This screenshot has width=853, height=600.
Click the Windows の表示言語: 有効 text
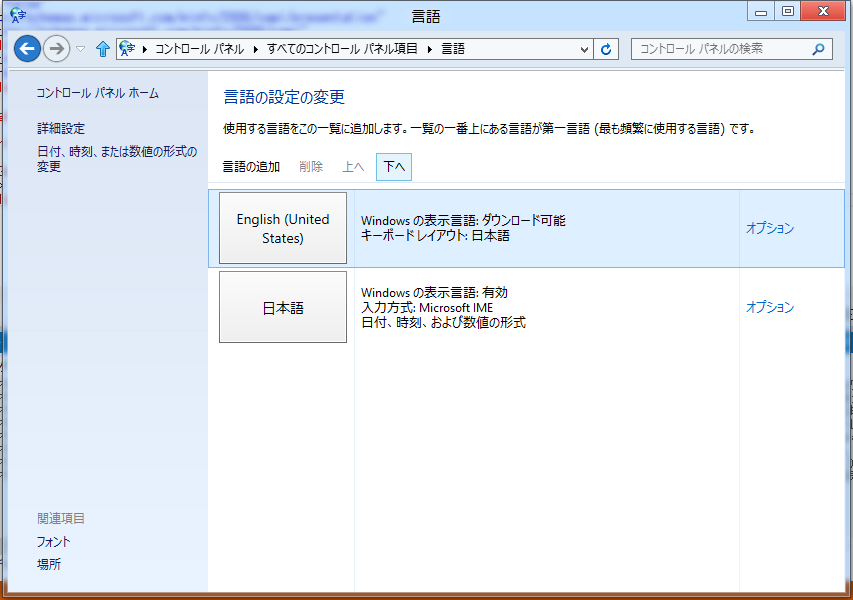coord(434,293)
